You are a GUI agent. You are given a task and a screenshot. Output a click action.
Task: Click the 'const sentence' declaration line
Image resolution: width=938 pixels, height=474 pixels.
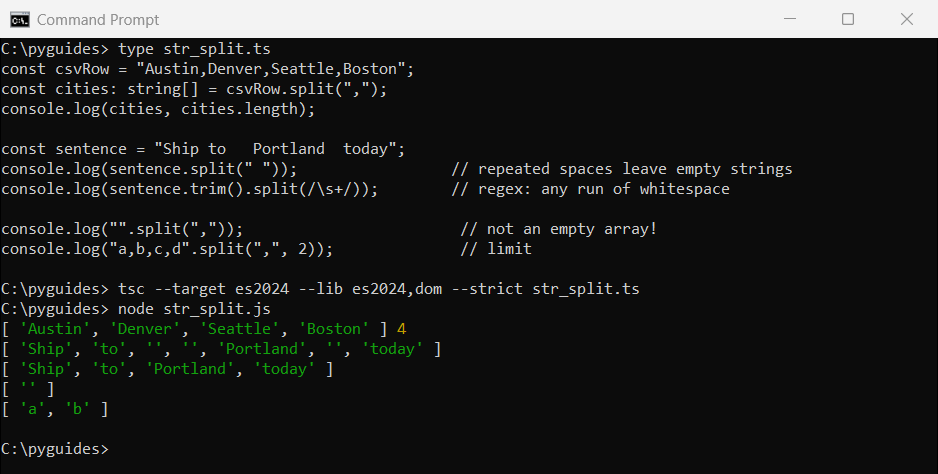point(203,149)
